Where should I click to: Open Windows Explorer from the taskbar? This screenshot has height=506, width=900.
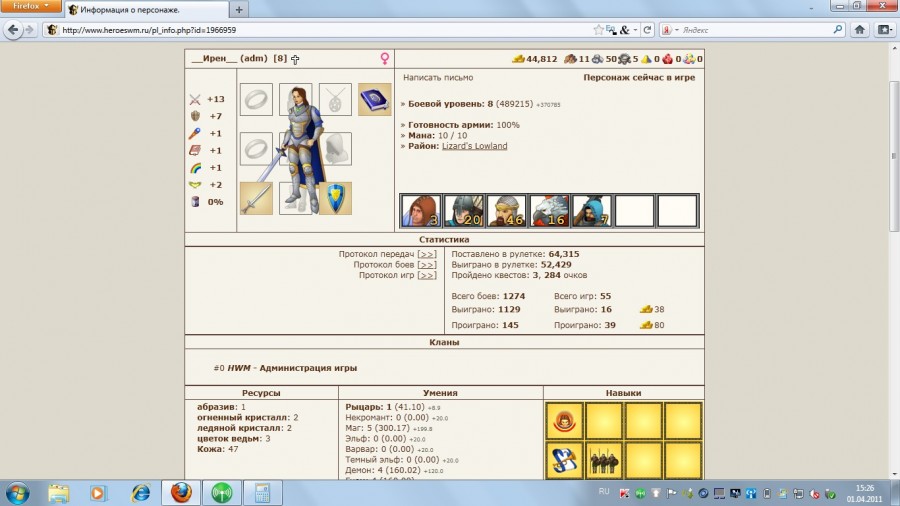59,493
